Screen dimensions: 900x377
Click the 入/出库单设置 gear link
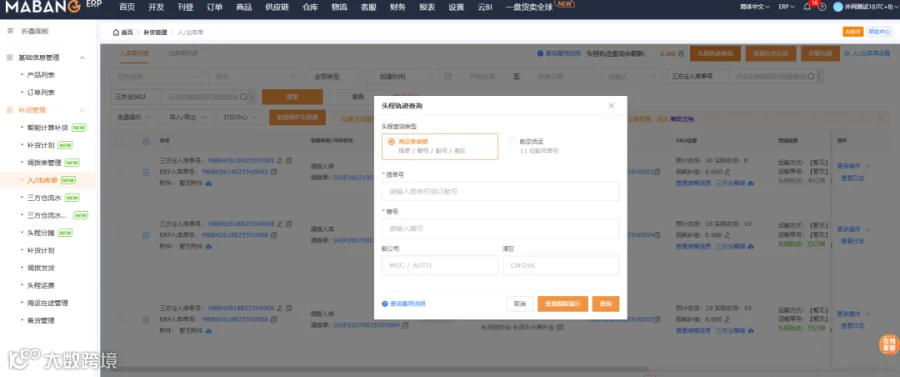tap(867, 53)
